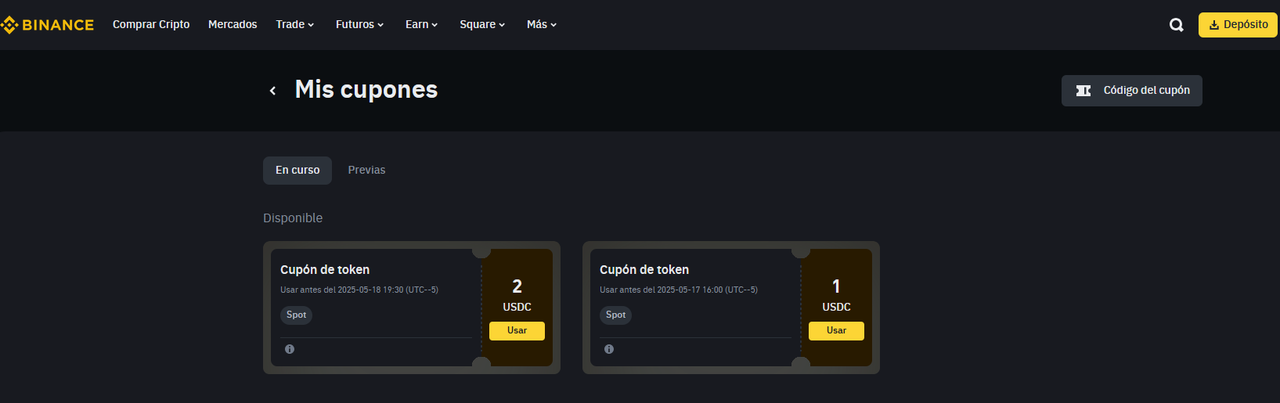
Task: Click Spot tag on 2 USDC coupon
Action: [x=297, y=314]
